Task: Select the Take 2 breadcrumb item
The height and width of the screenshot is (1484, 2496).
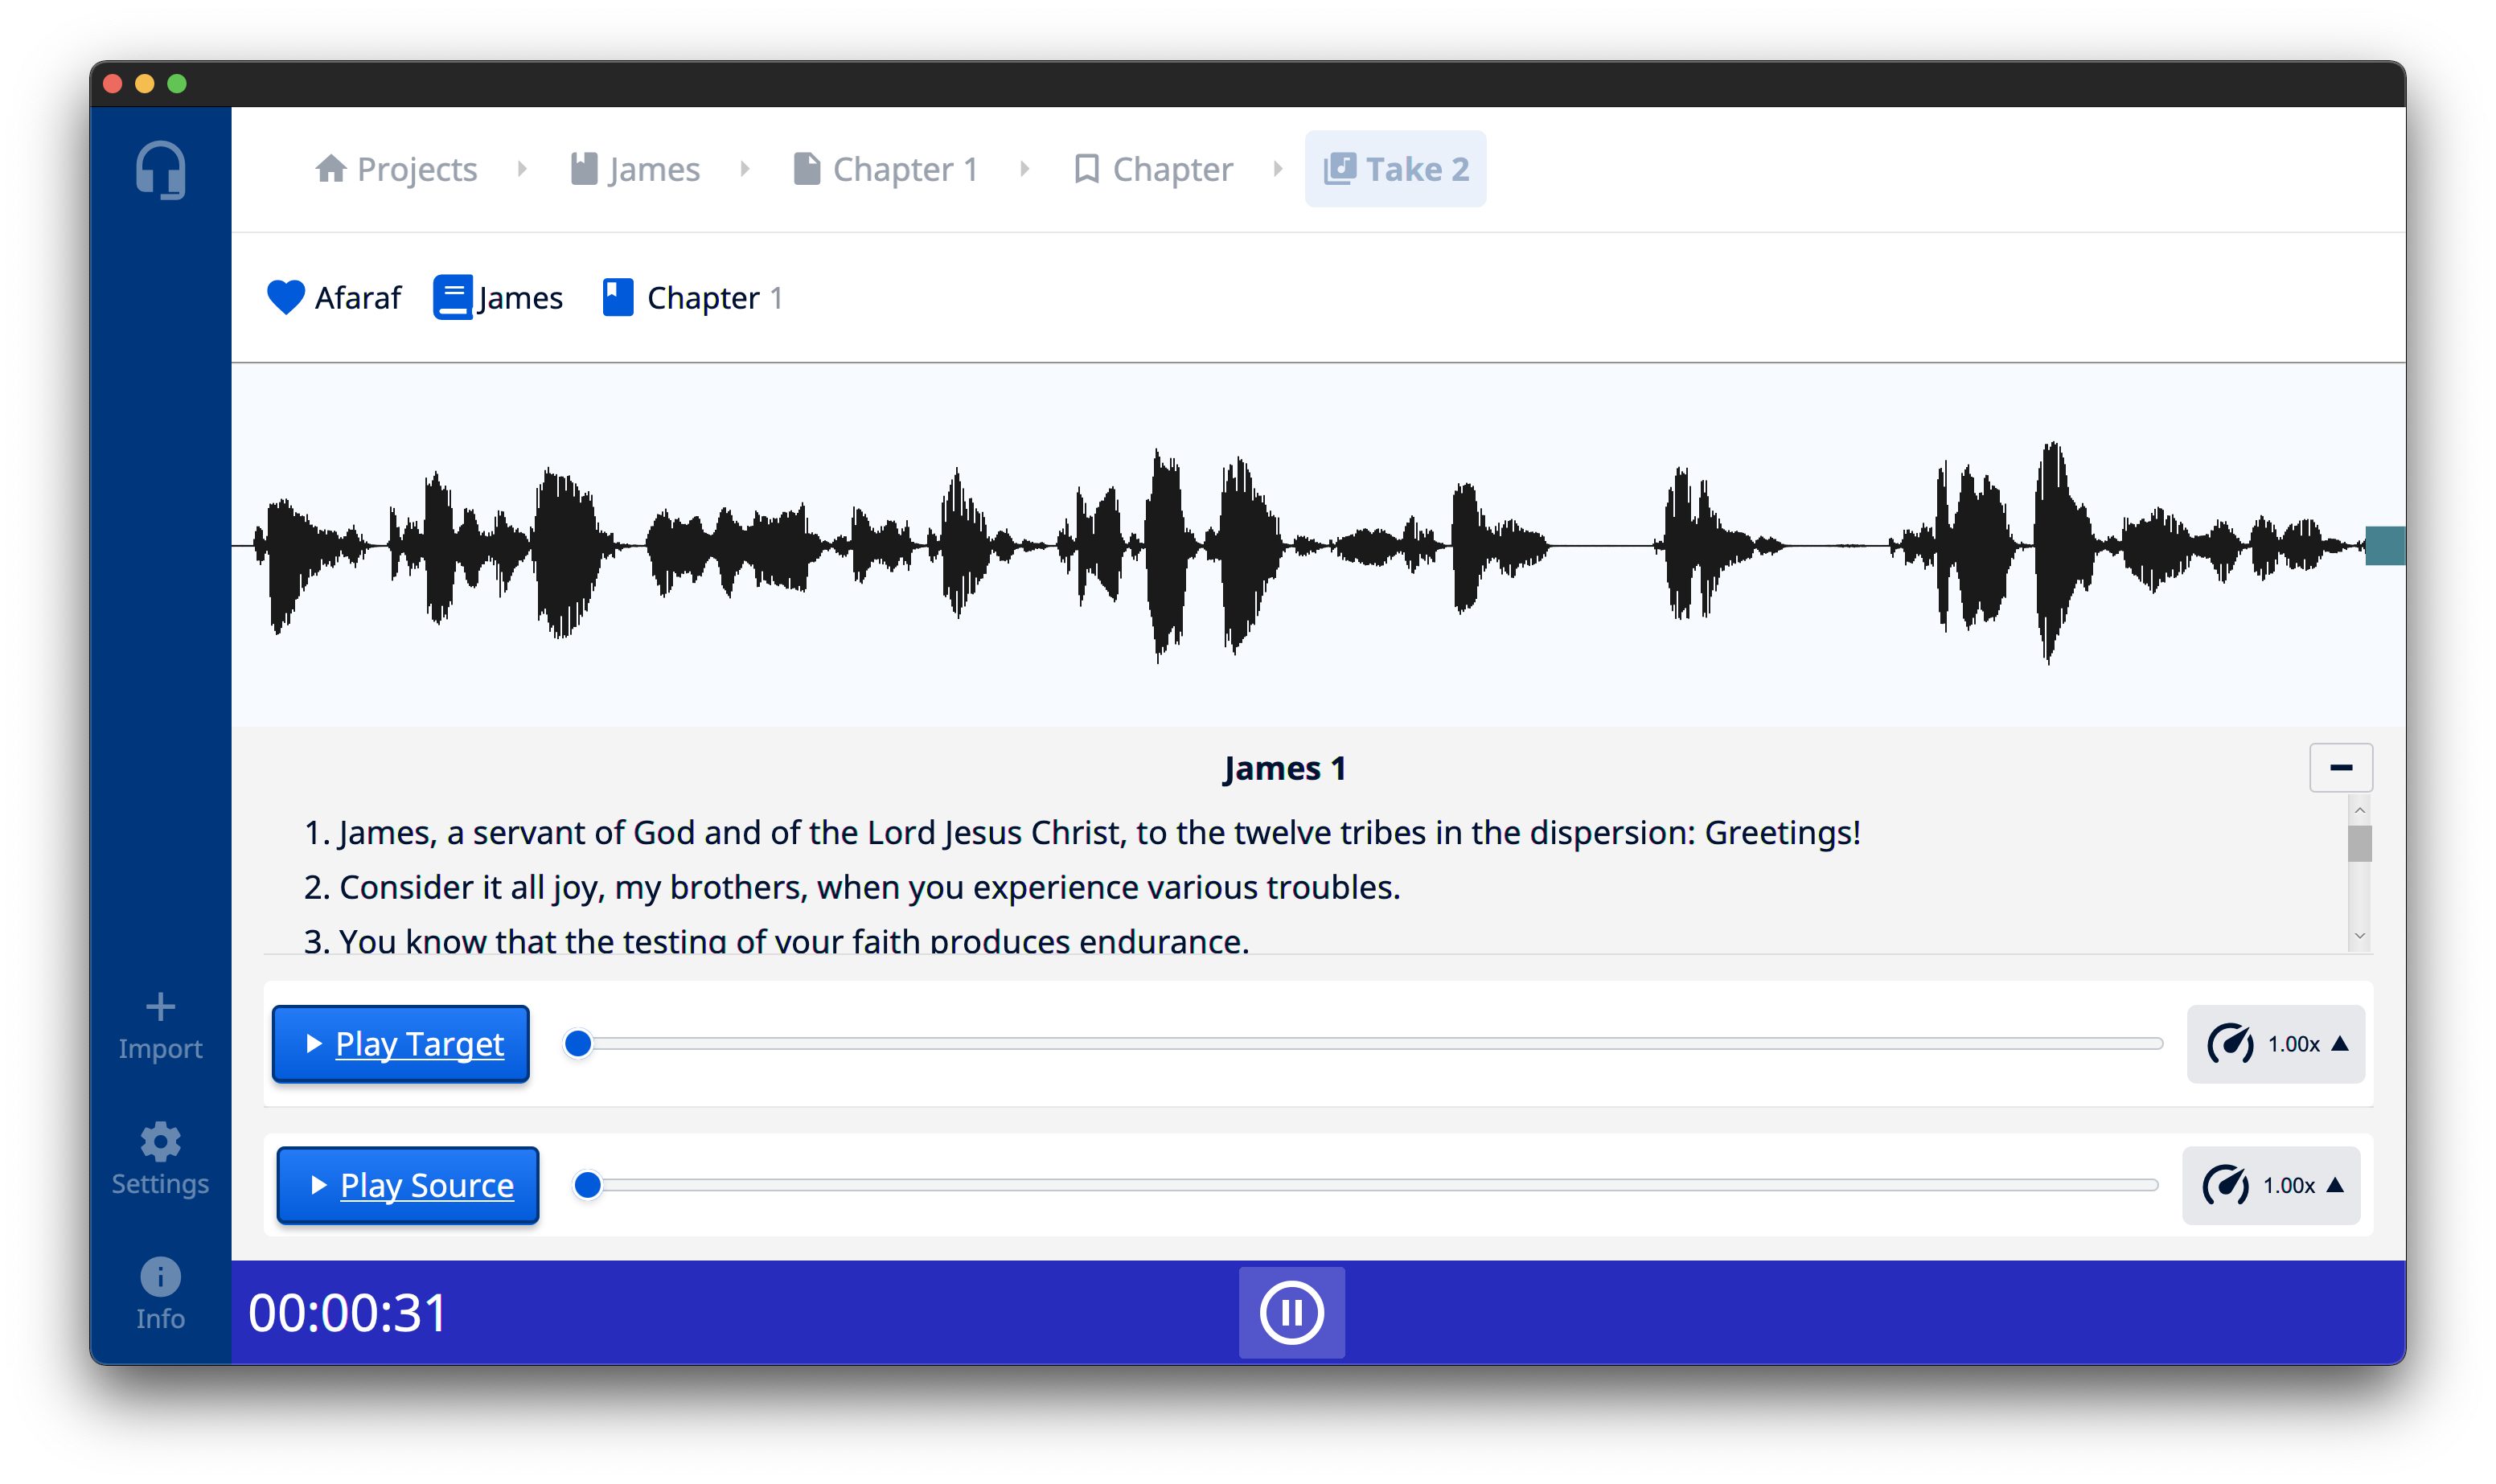Action: [x=1395, y=169]
